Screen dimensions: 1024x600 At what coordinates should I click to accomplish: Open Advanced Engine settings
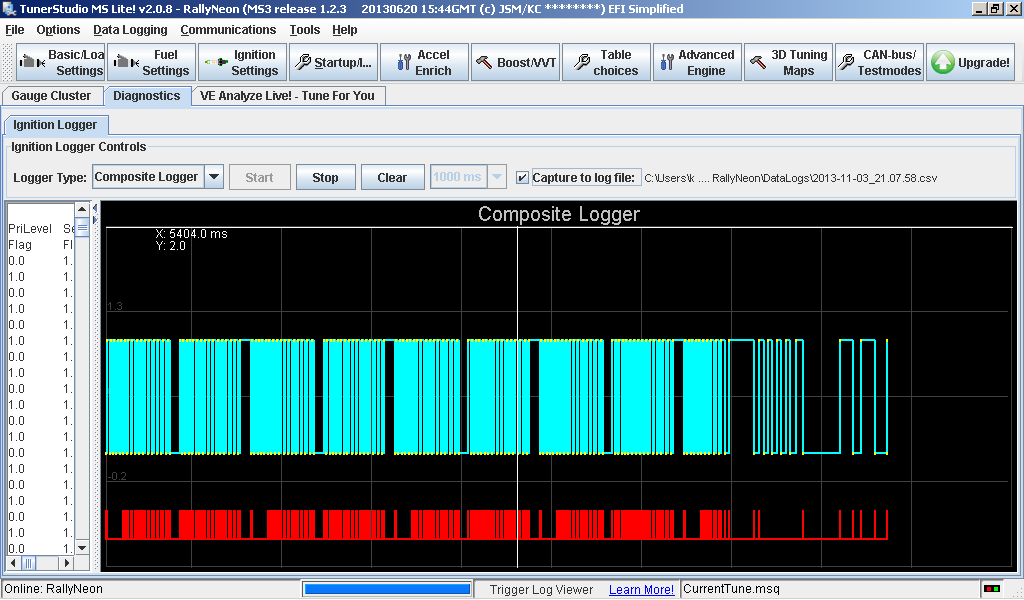(697, 62)
